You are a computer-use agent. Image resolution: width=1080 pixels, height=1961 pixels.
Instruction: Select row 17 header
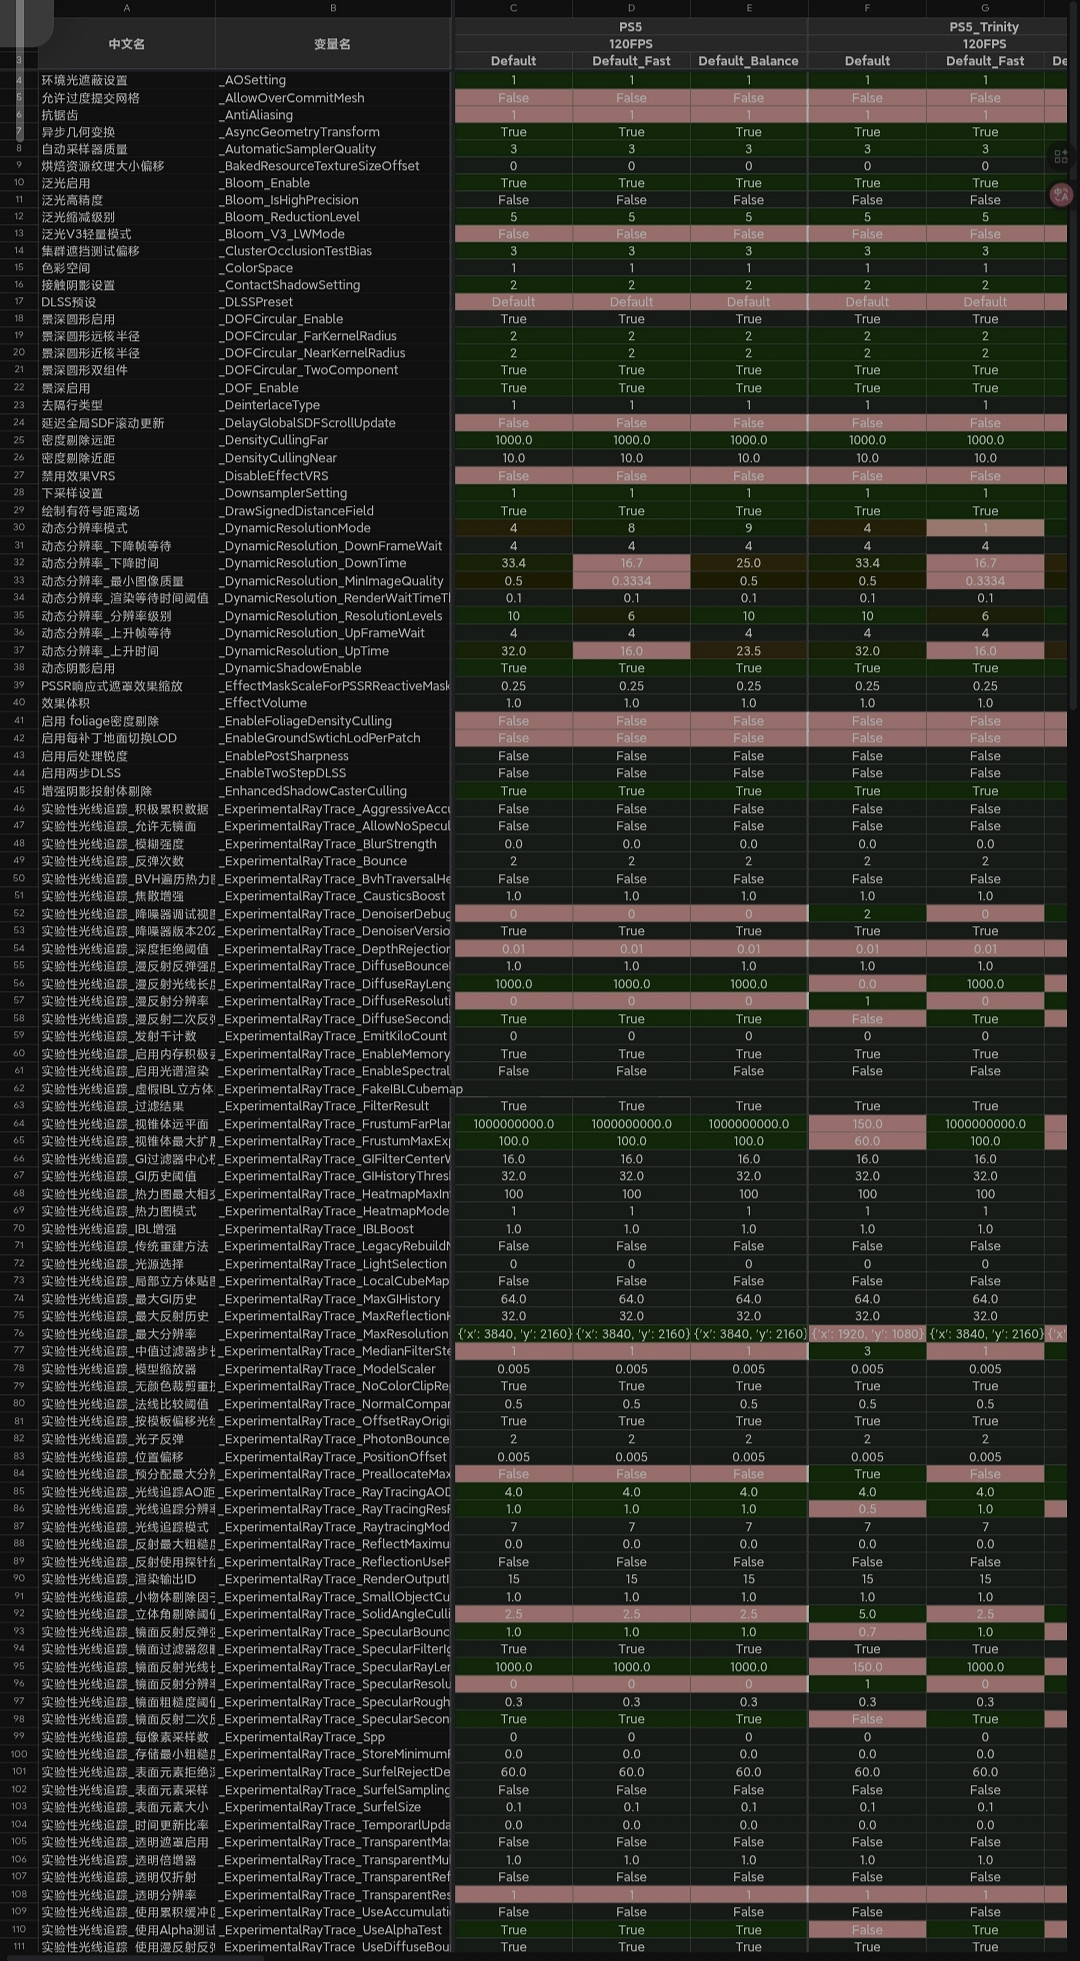coord(19,302)
